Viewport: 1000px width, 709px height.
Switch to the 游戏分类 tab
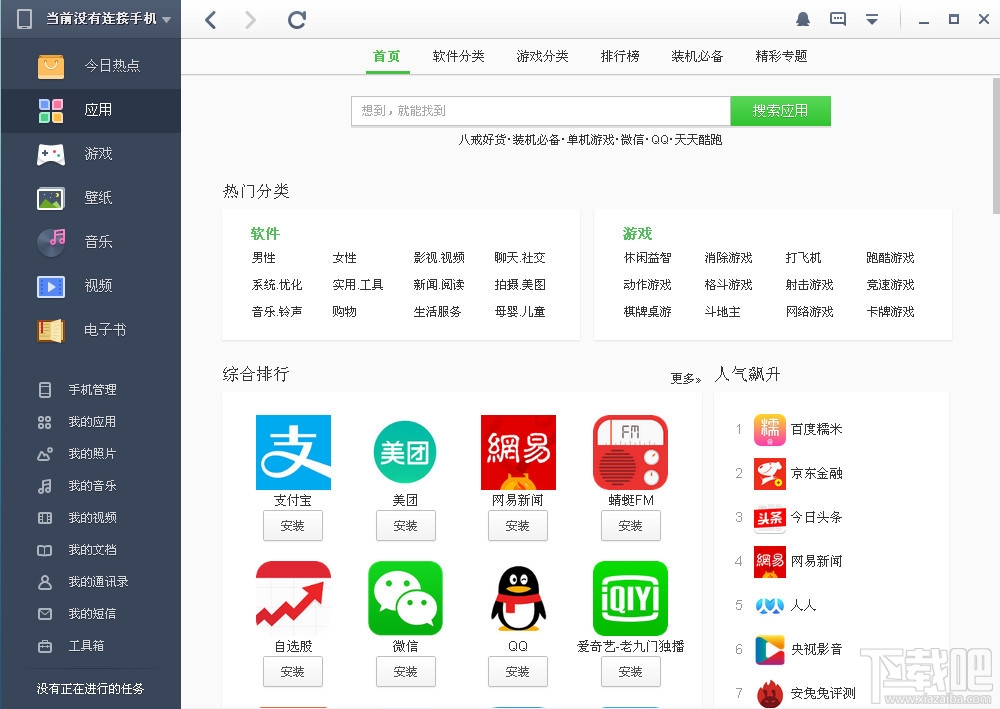coord(542,56)
